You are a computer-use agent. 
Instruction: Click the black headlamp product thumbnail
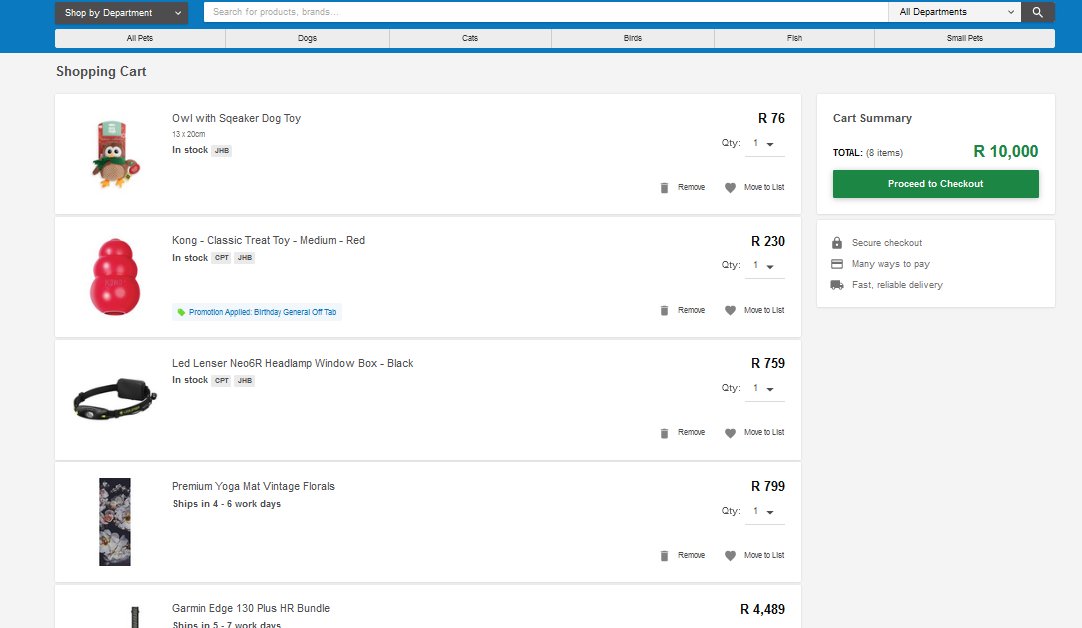point(115,399)
